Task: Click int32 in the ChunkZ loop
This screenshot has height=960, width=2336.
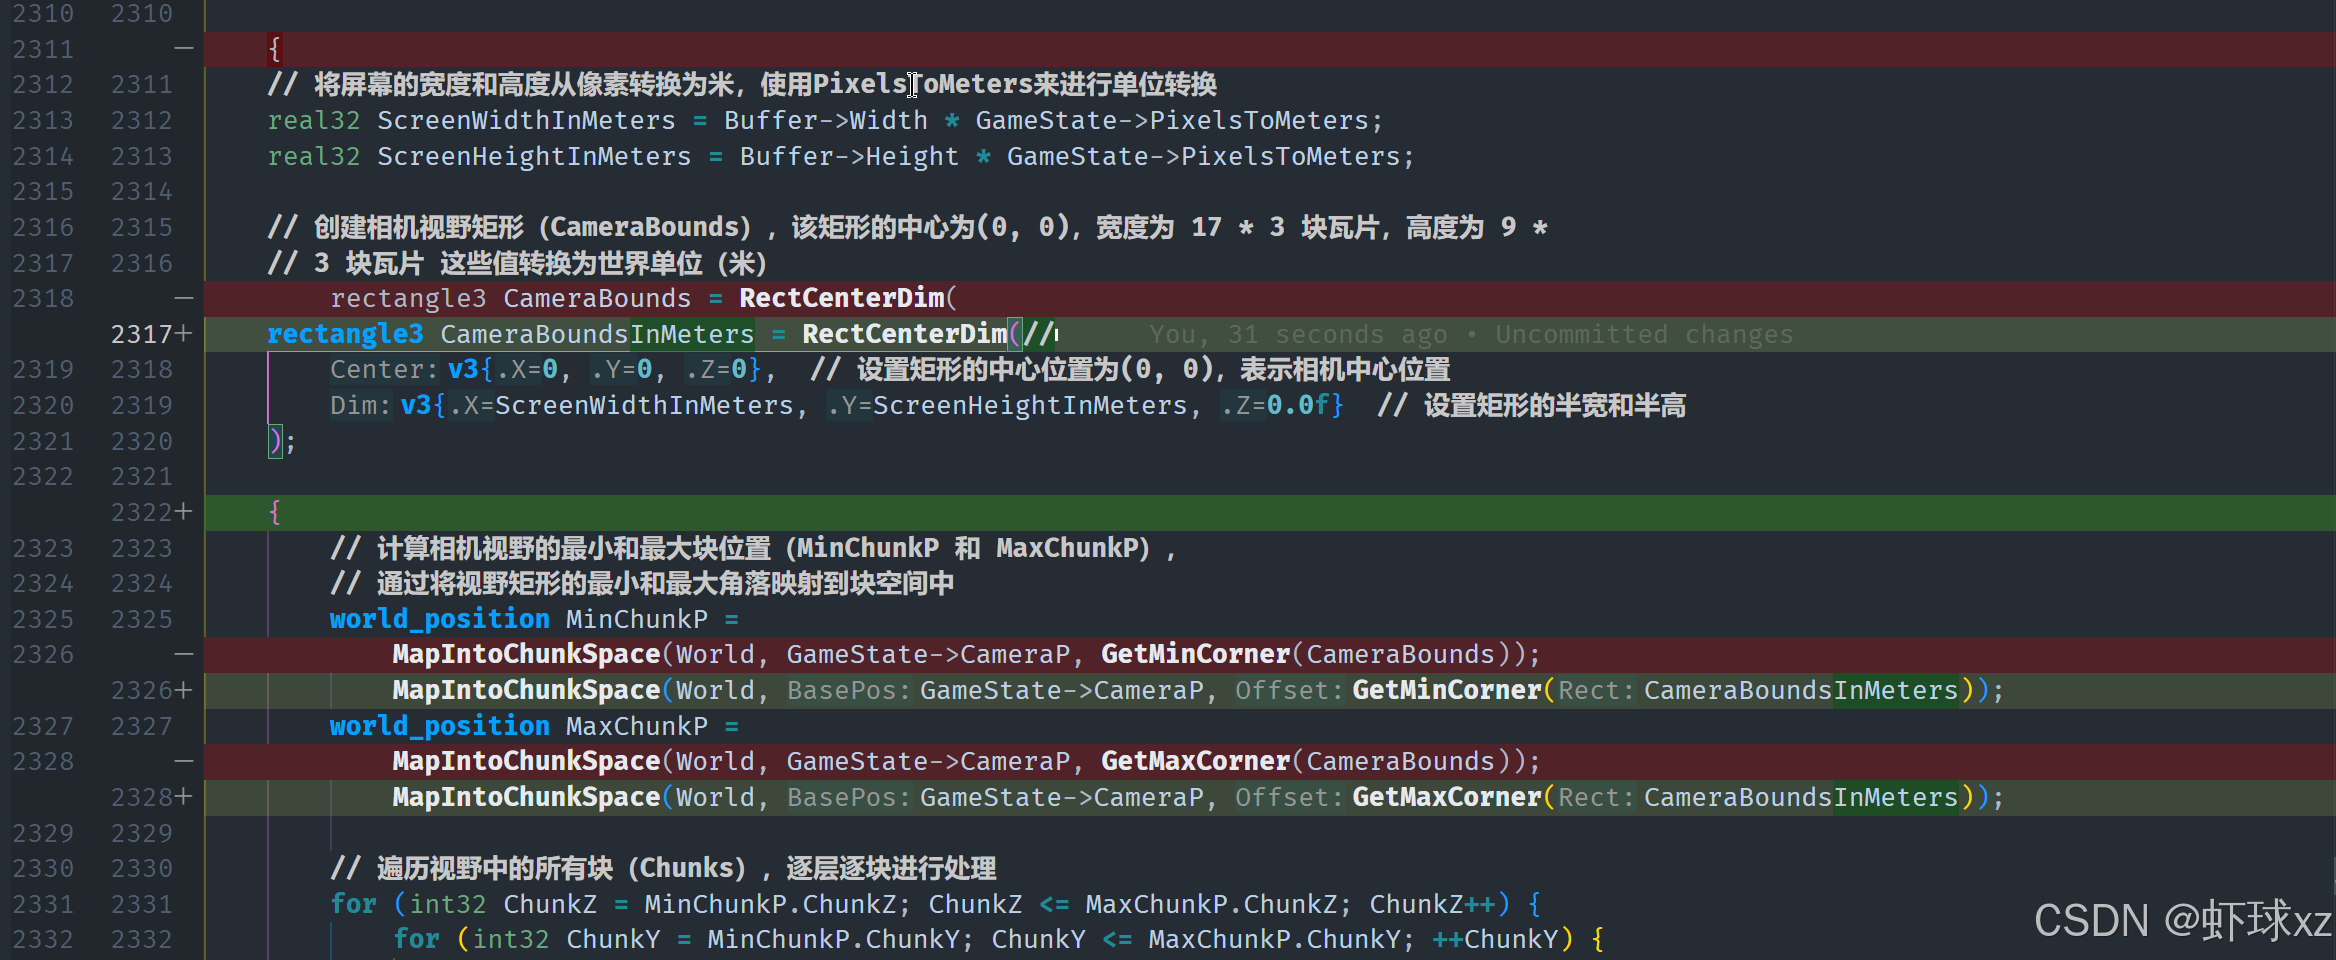Action: tap(447, 904)
